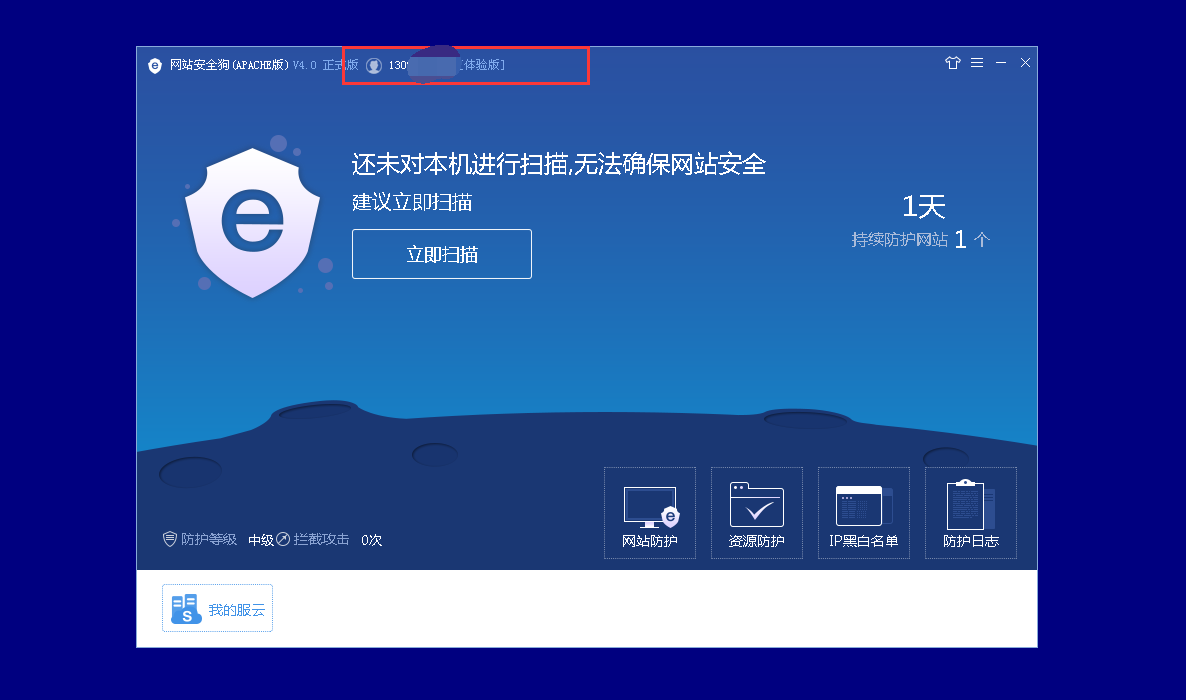
Task: Close the Safedog window
Action: [1025, 63]
